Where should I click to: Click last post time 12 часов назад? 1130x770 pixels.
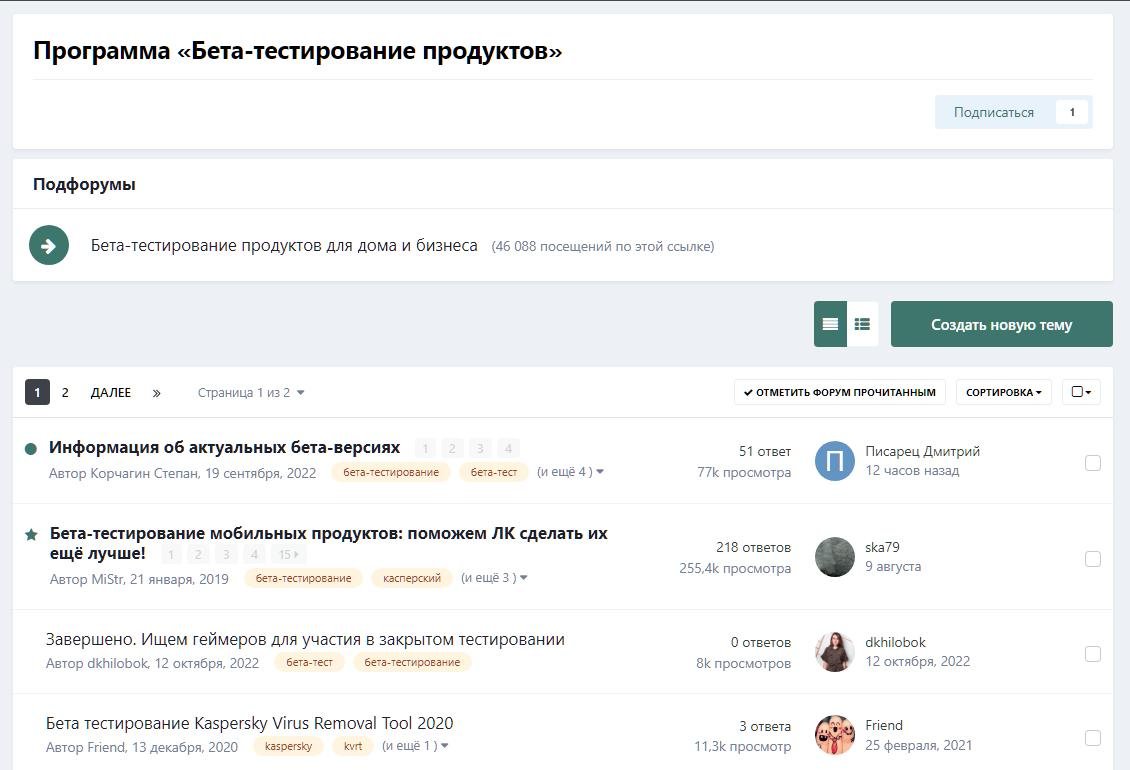click(912, 471)
